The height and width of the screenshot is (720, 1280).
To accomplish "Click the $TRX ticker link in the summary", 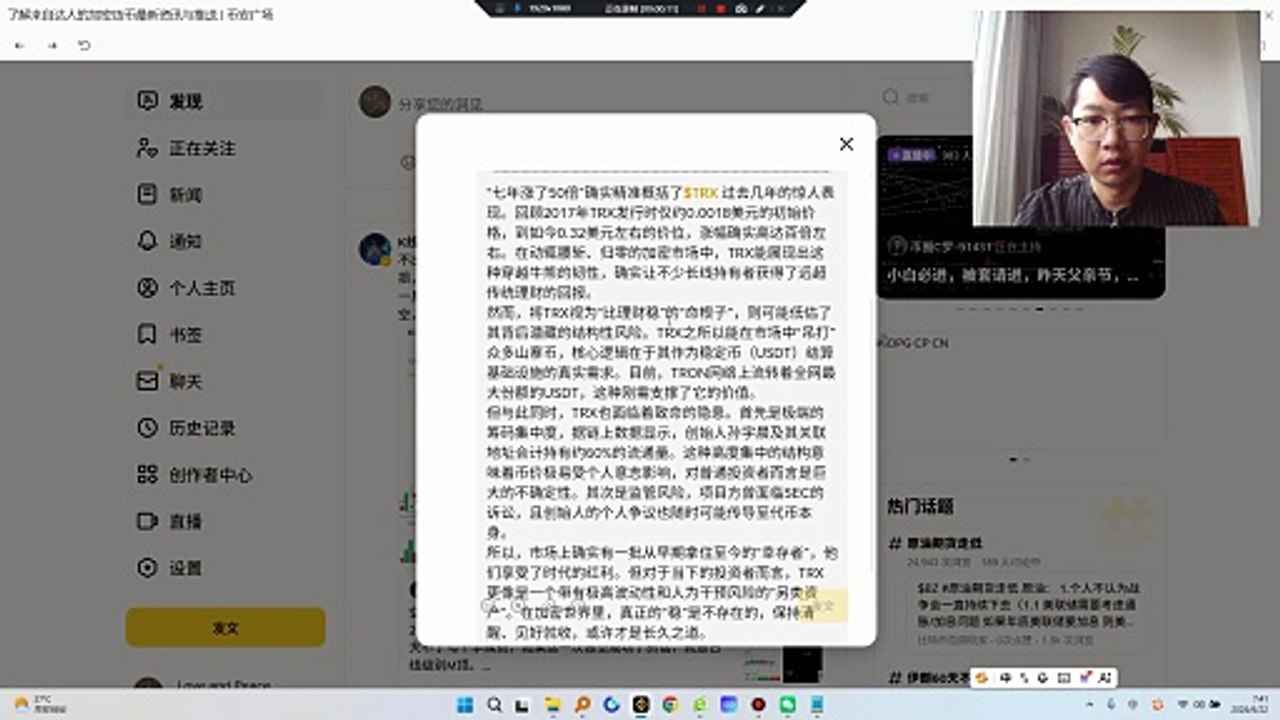I will 701,191.
